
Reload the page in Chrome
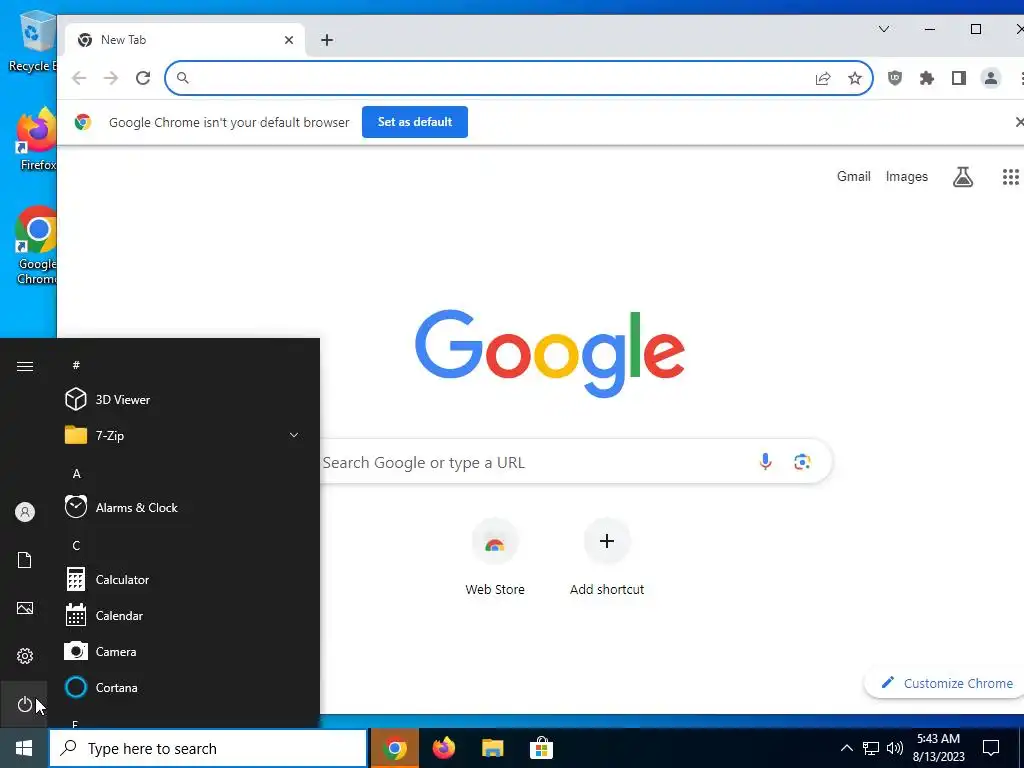(x=143, y=78)
